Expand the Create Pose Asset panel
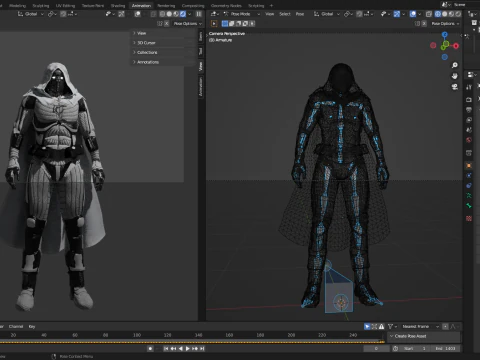The image size is (480, 360). pos(424,336)
